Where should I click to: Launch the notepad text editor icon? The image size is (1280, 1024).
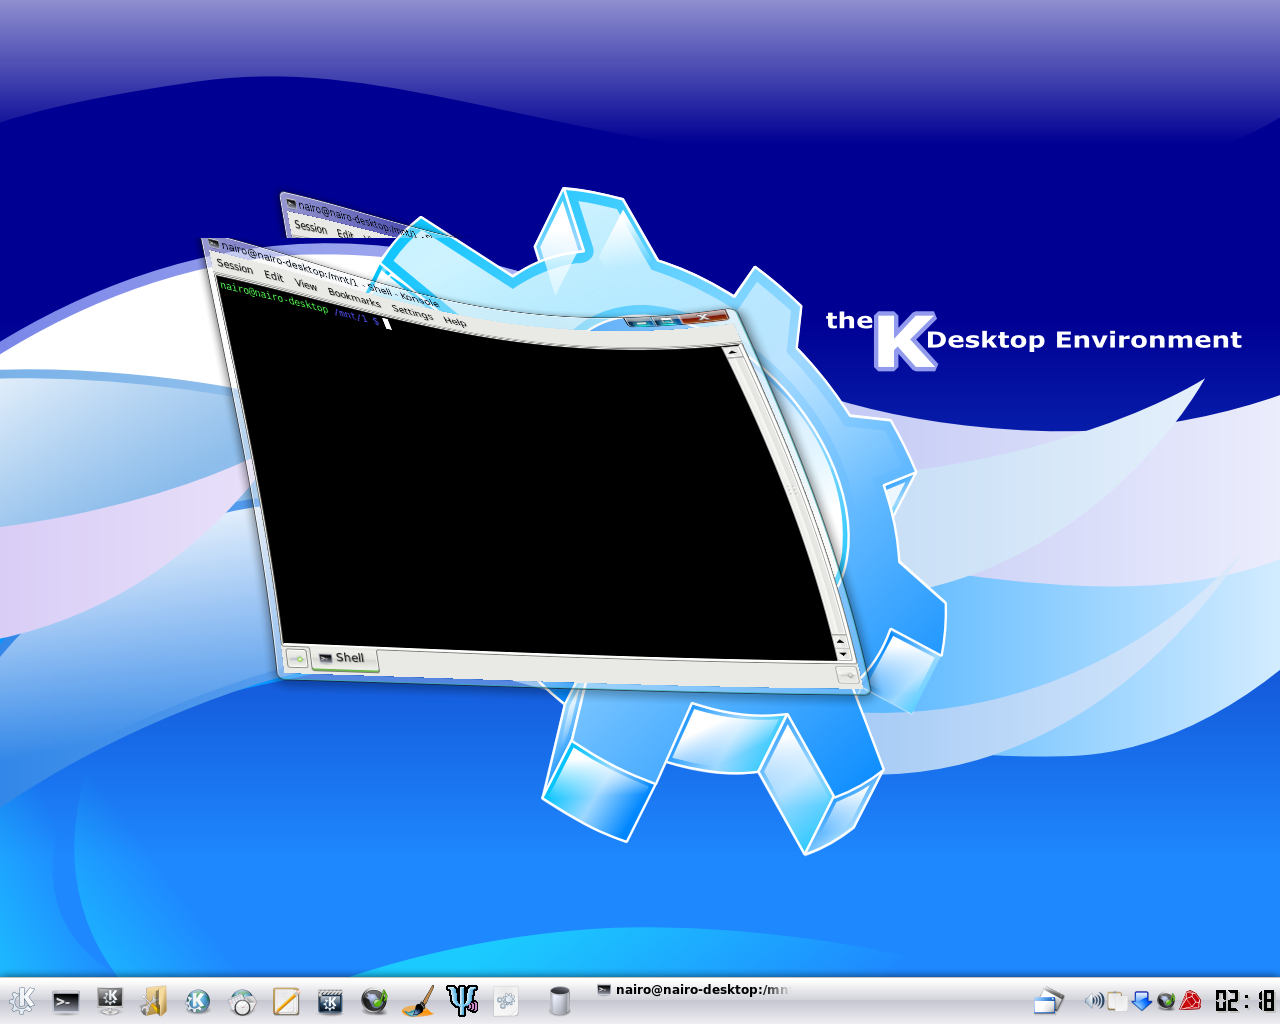pyautogui.click(x=286, y=1001)
